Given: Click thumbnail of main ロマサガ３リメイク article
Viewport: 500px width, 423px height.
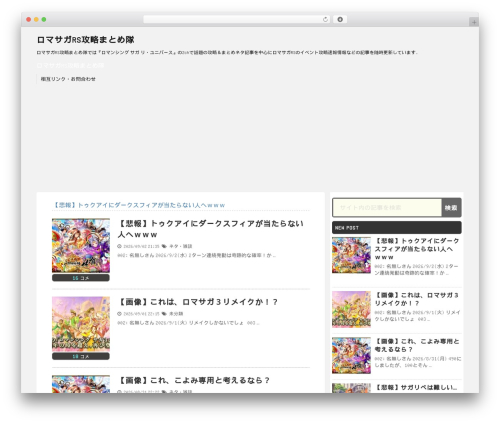Looking at the screenshot, I should point(81,324).
